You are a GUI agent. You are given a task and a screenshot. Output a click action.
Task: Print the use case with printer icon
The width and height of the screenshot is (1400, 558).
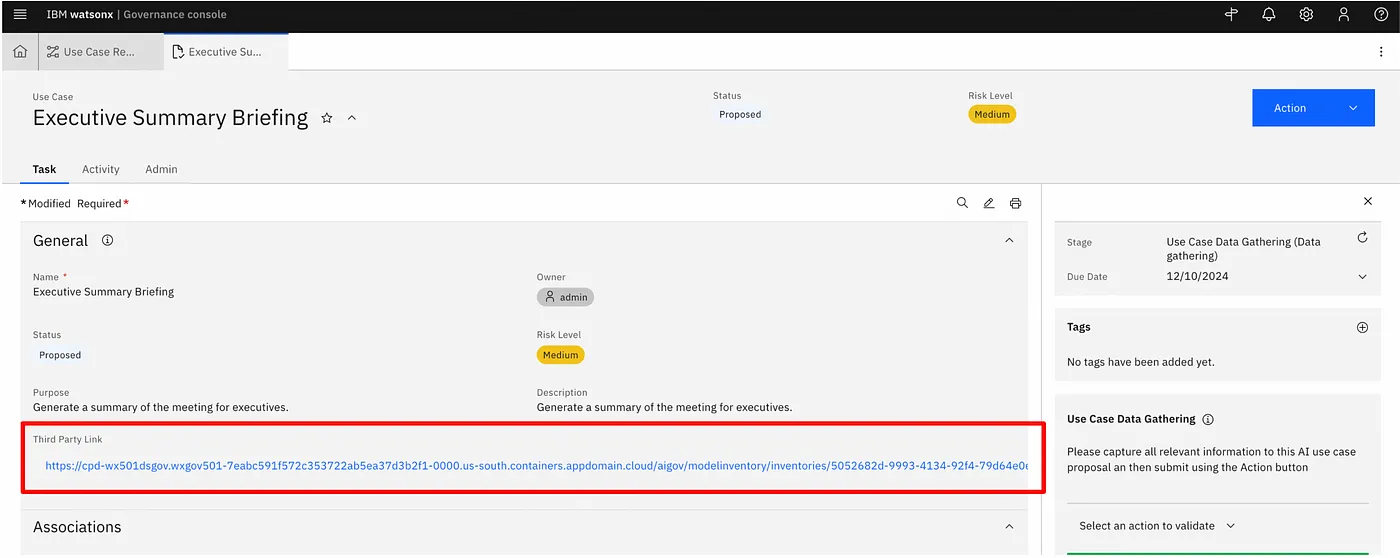1016,203
